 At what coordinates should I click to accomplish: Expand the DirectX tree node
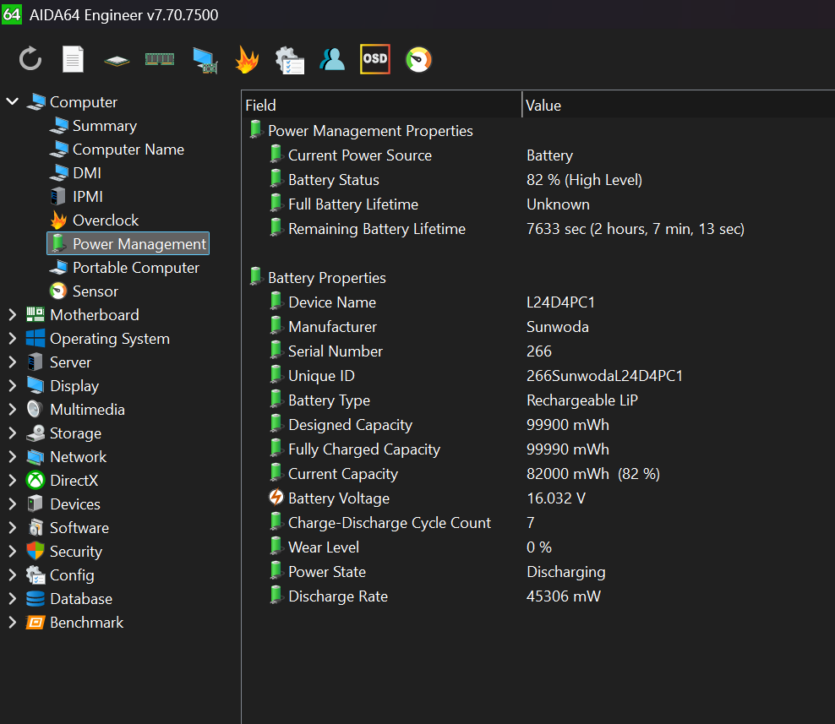click(12, 480)
